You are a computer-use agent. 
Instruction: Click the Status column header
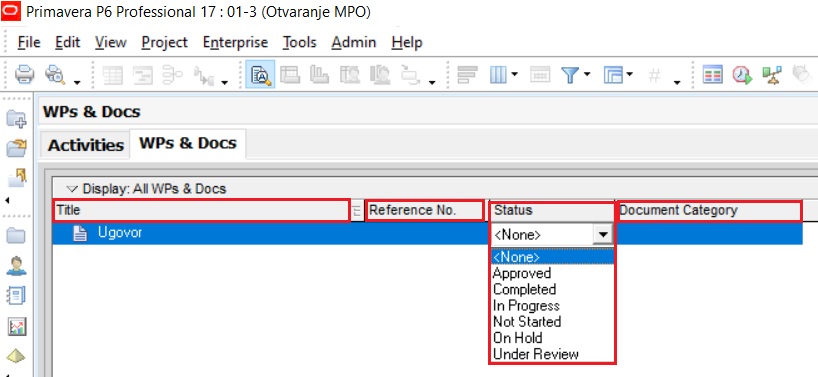(552, 211)
